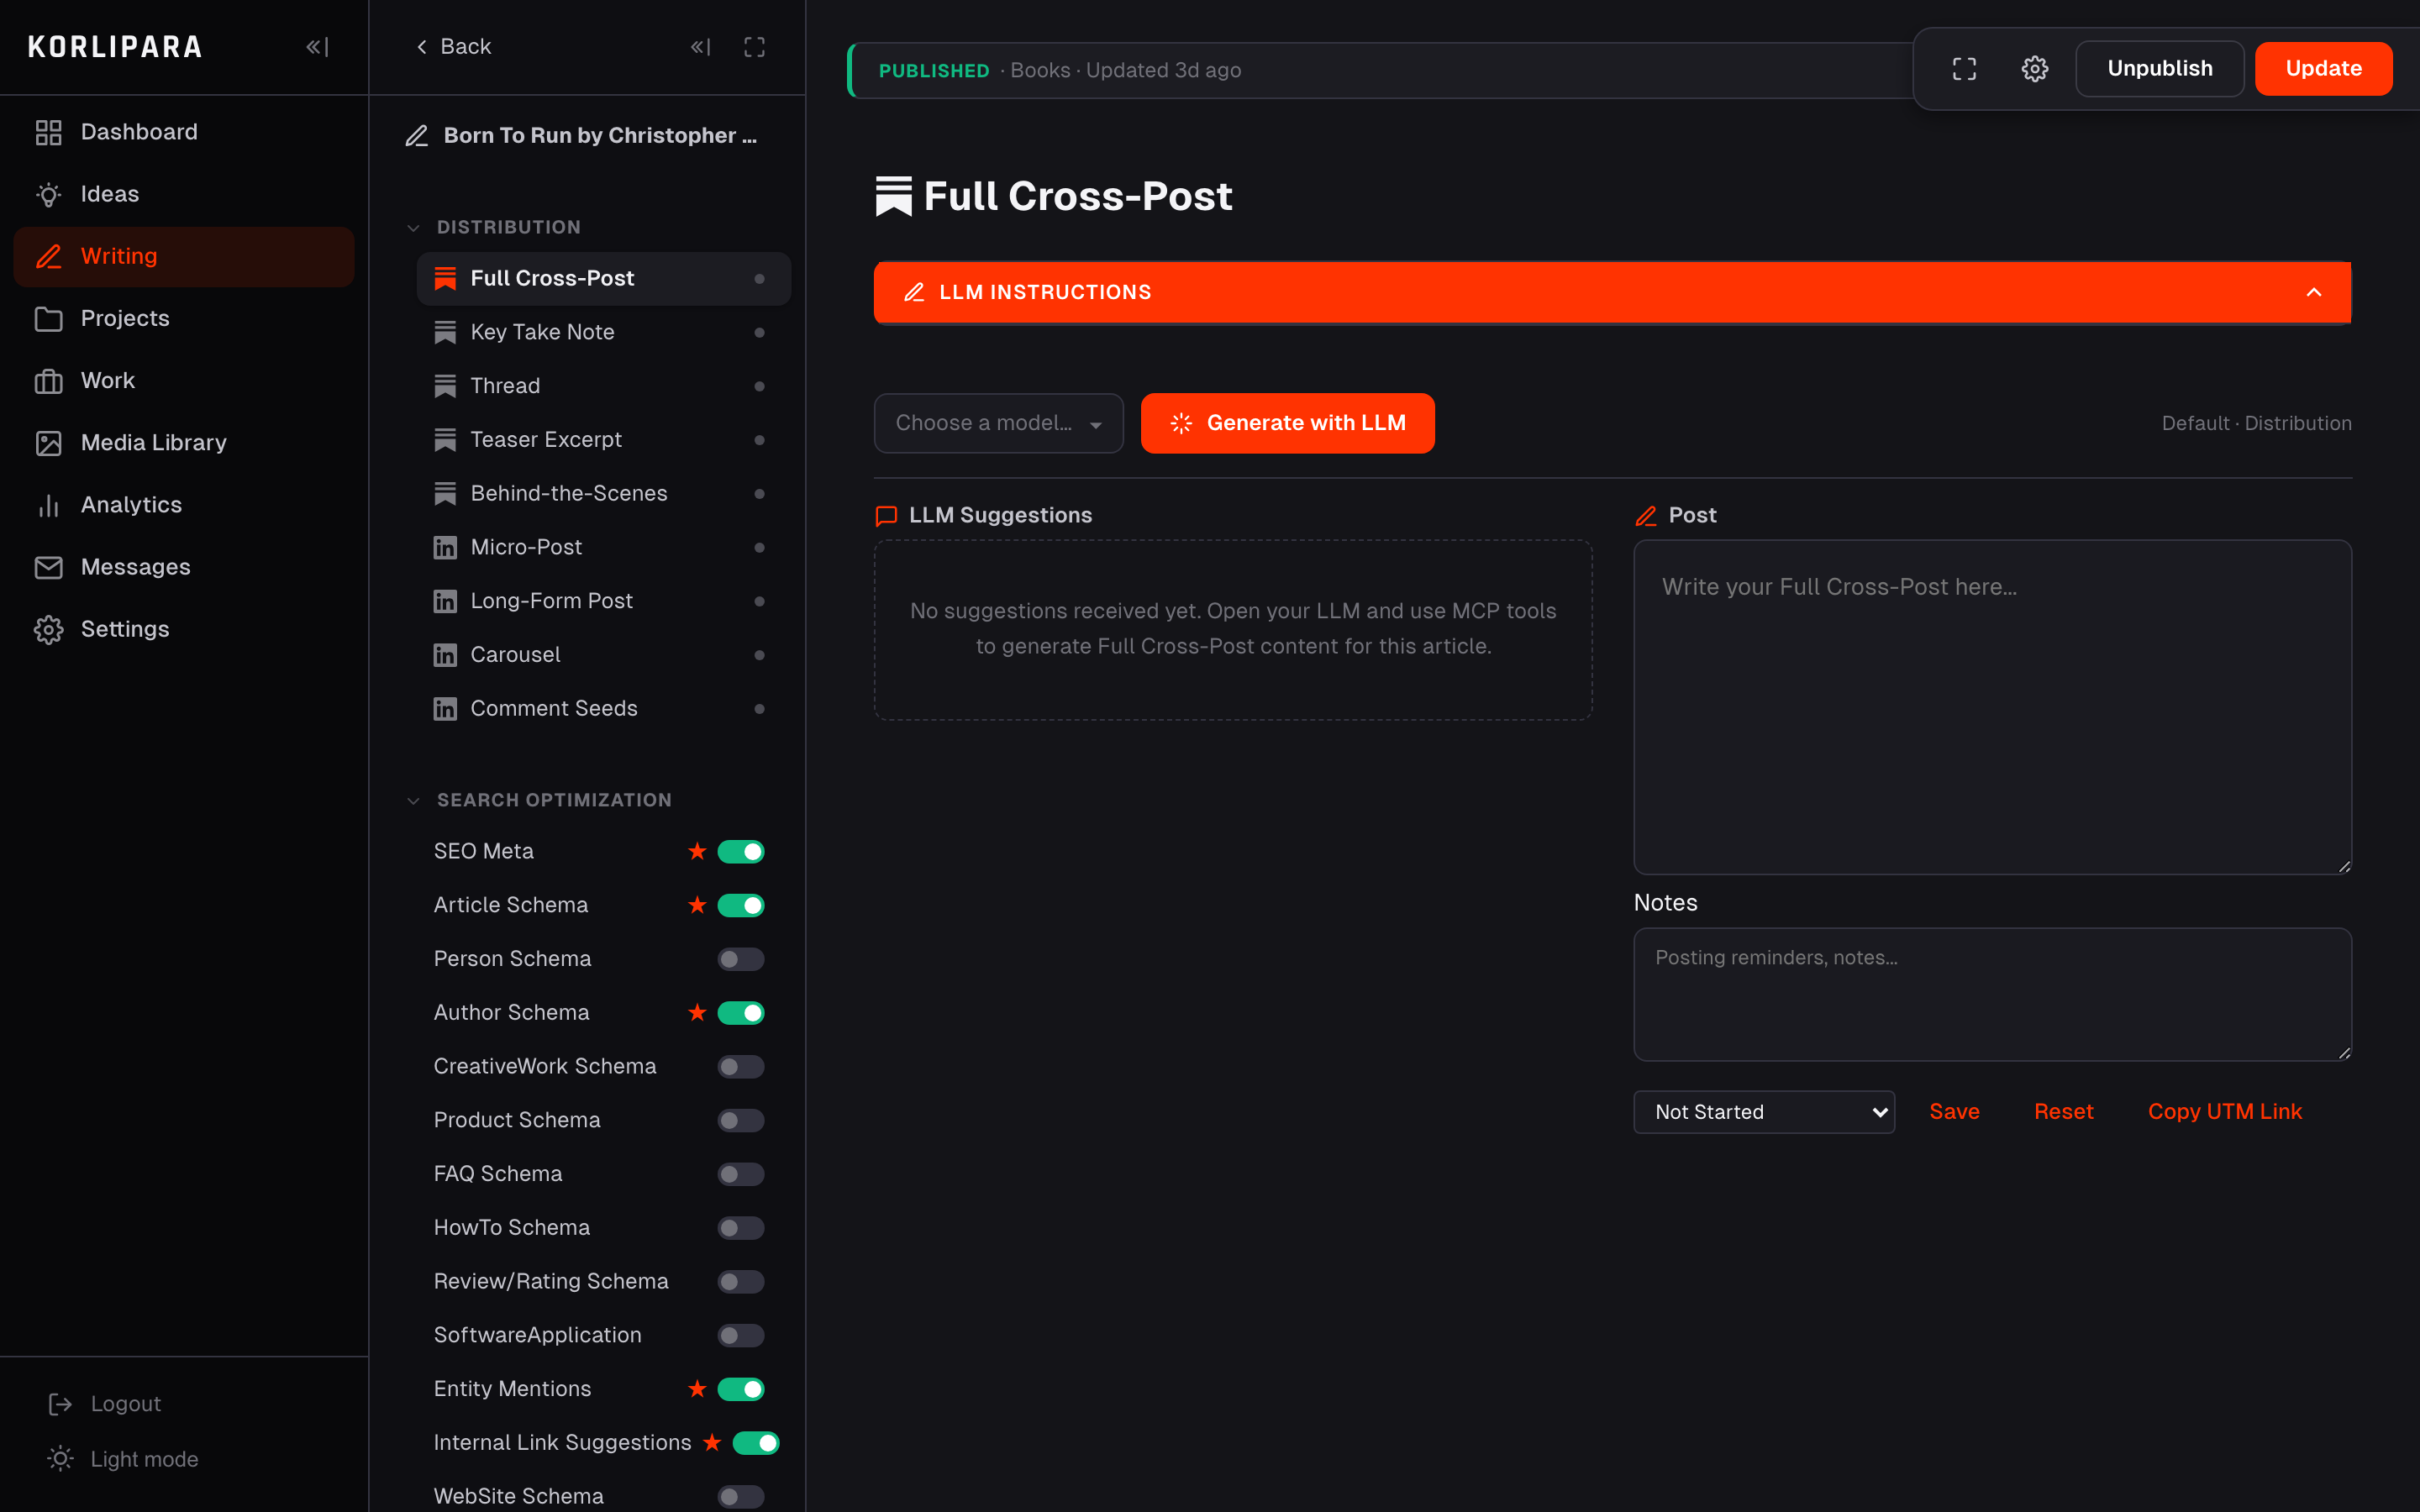The image size is (2420, 1512).
Task: Enable the Person Schema toggle
Action: 741,960
